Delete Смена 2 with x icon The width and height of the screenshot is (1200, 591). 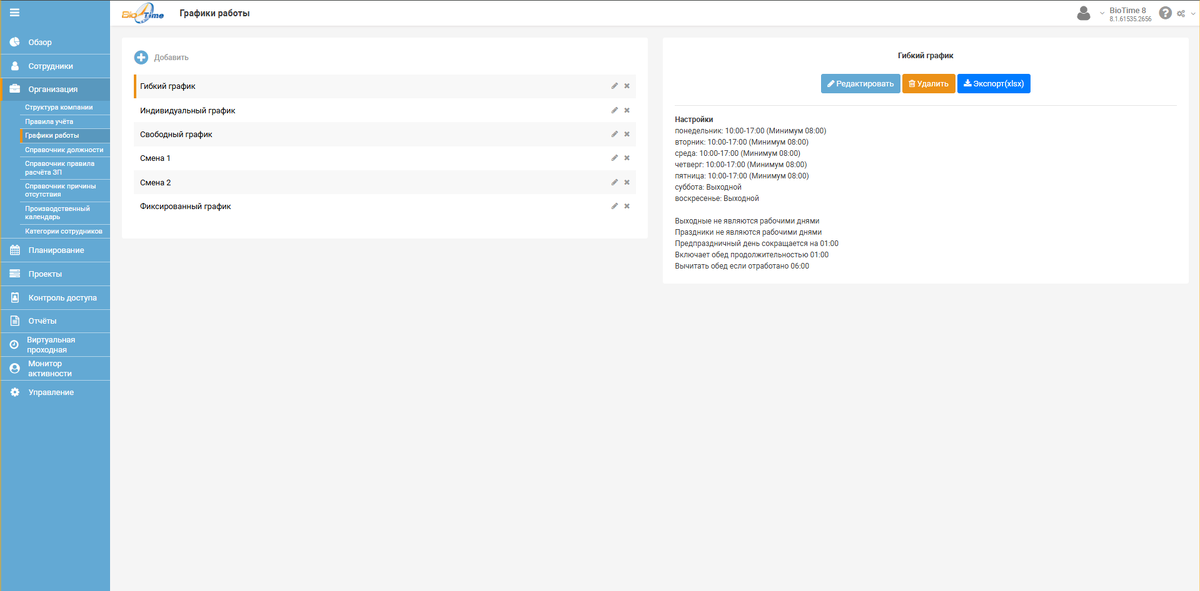coord(627,182)
